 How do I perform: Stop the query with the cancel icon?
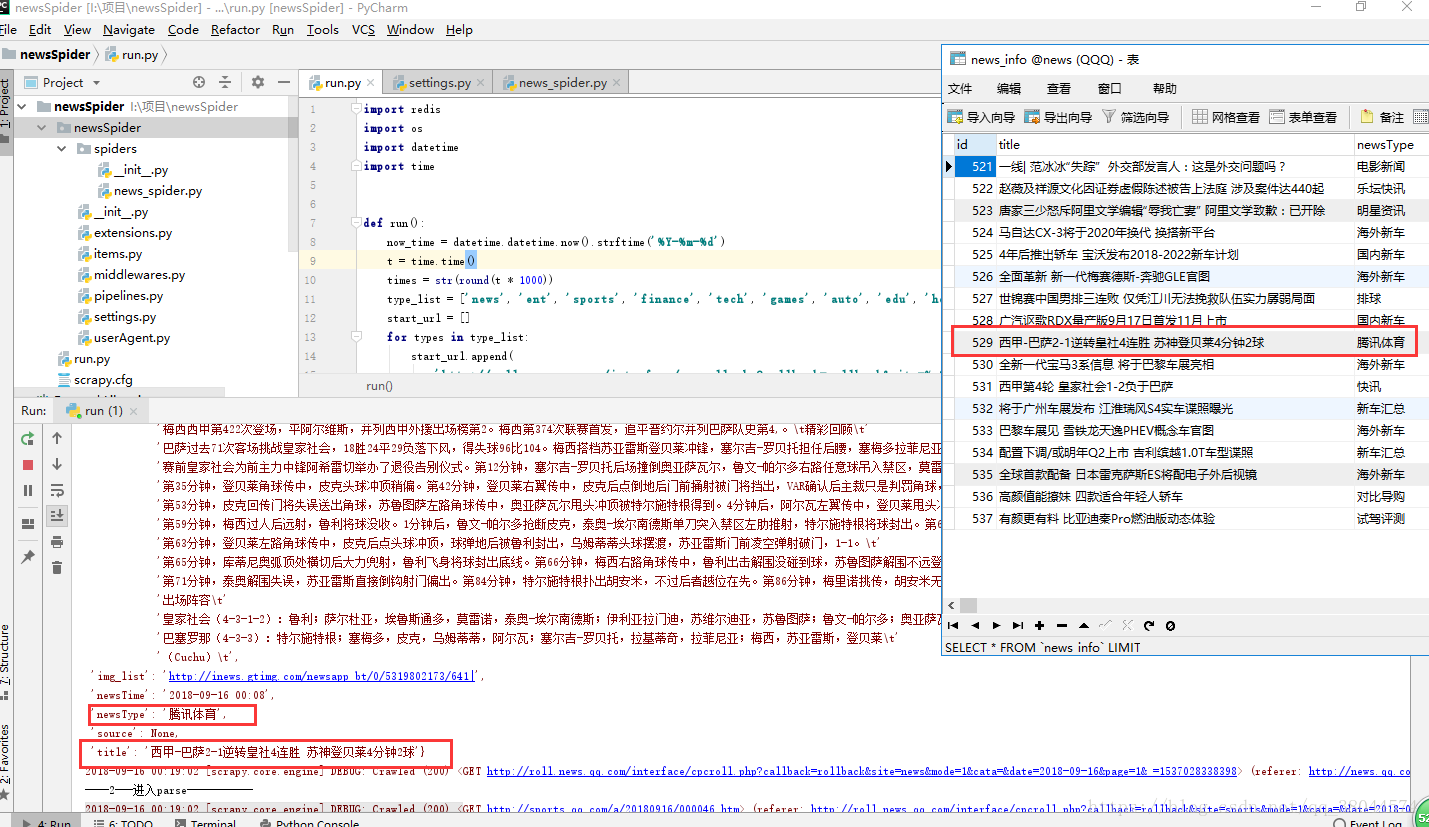(x=1170, y=625)
